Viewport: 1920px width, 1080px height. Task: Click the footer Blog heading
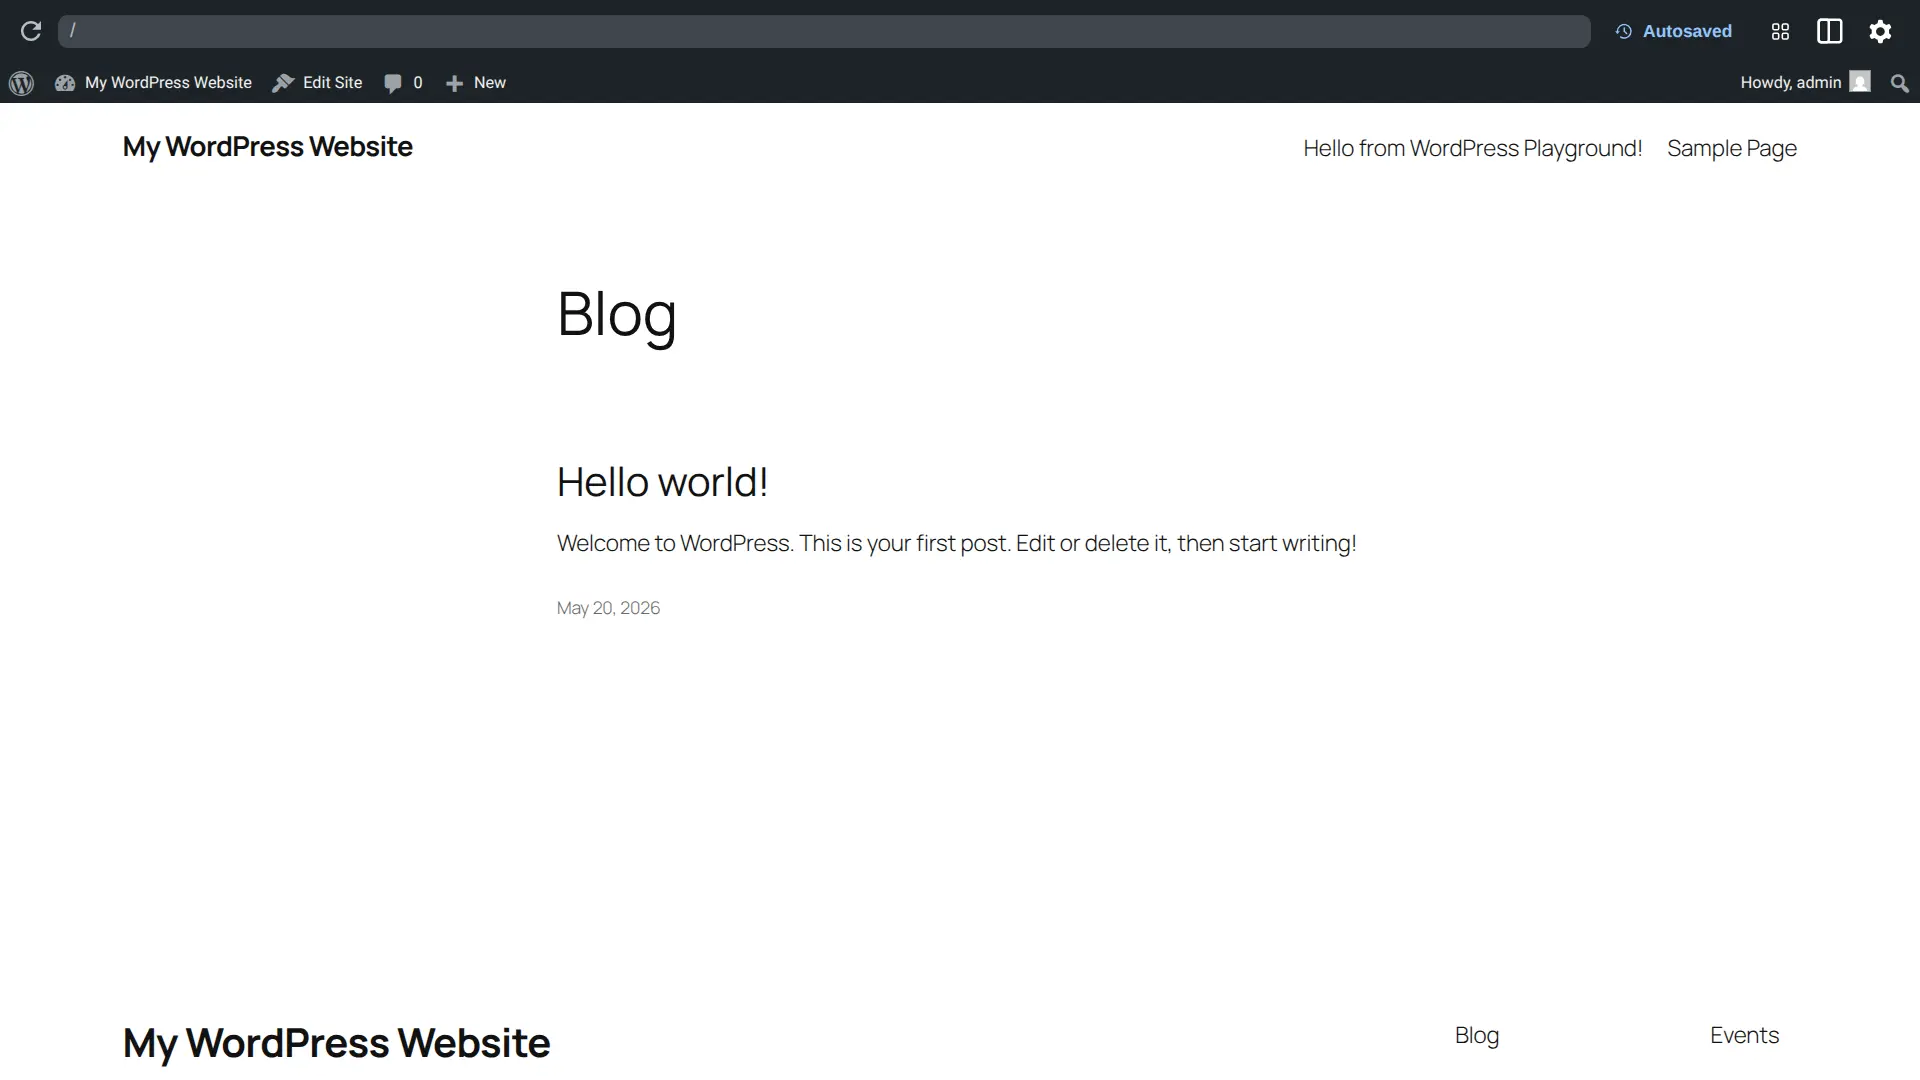(1477, 1035)
